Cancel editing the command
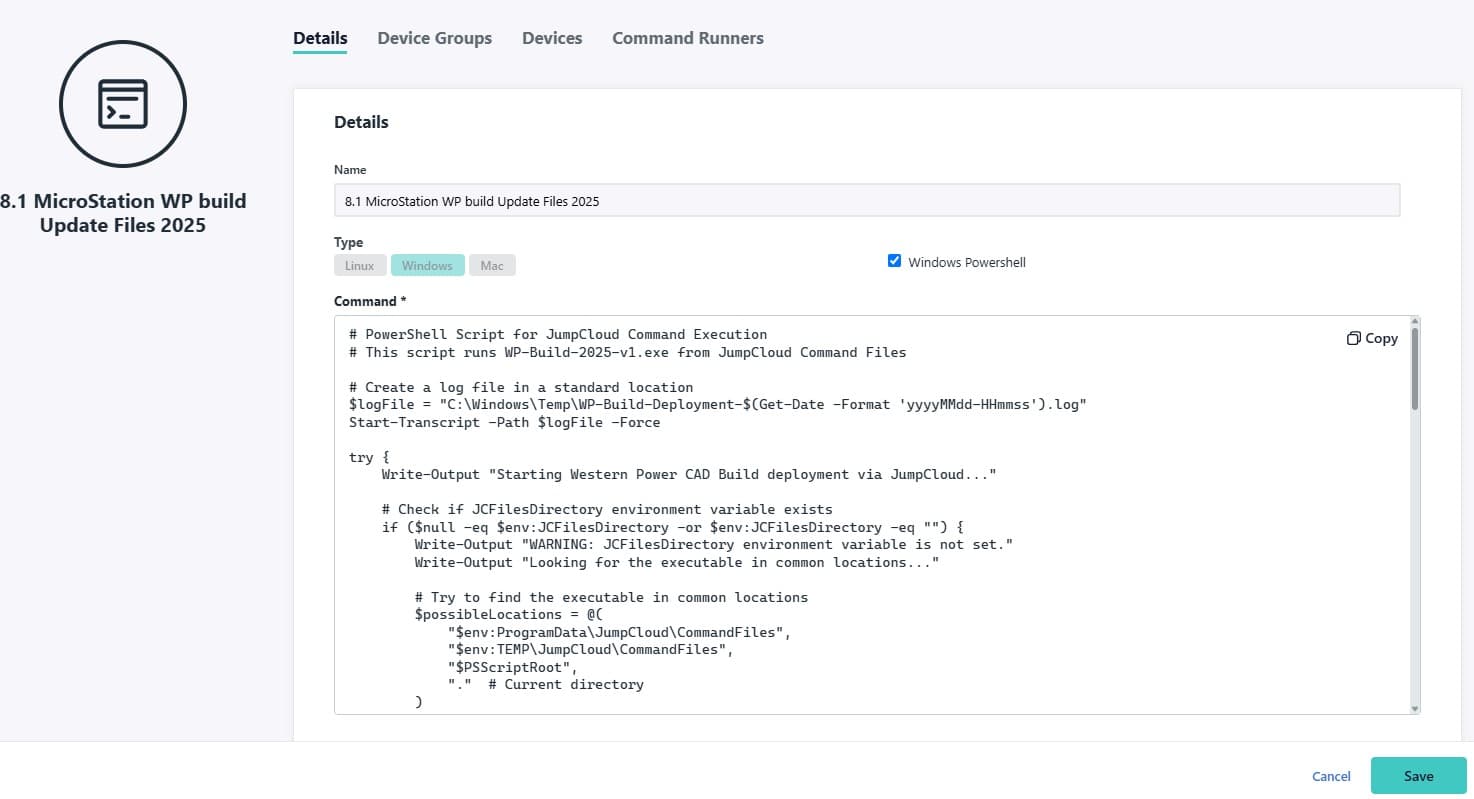Screen dimensions: 1474x799 click(1330, 776)
